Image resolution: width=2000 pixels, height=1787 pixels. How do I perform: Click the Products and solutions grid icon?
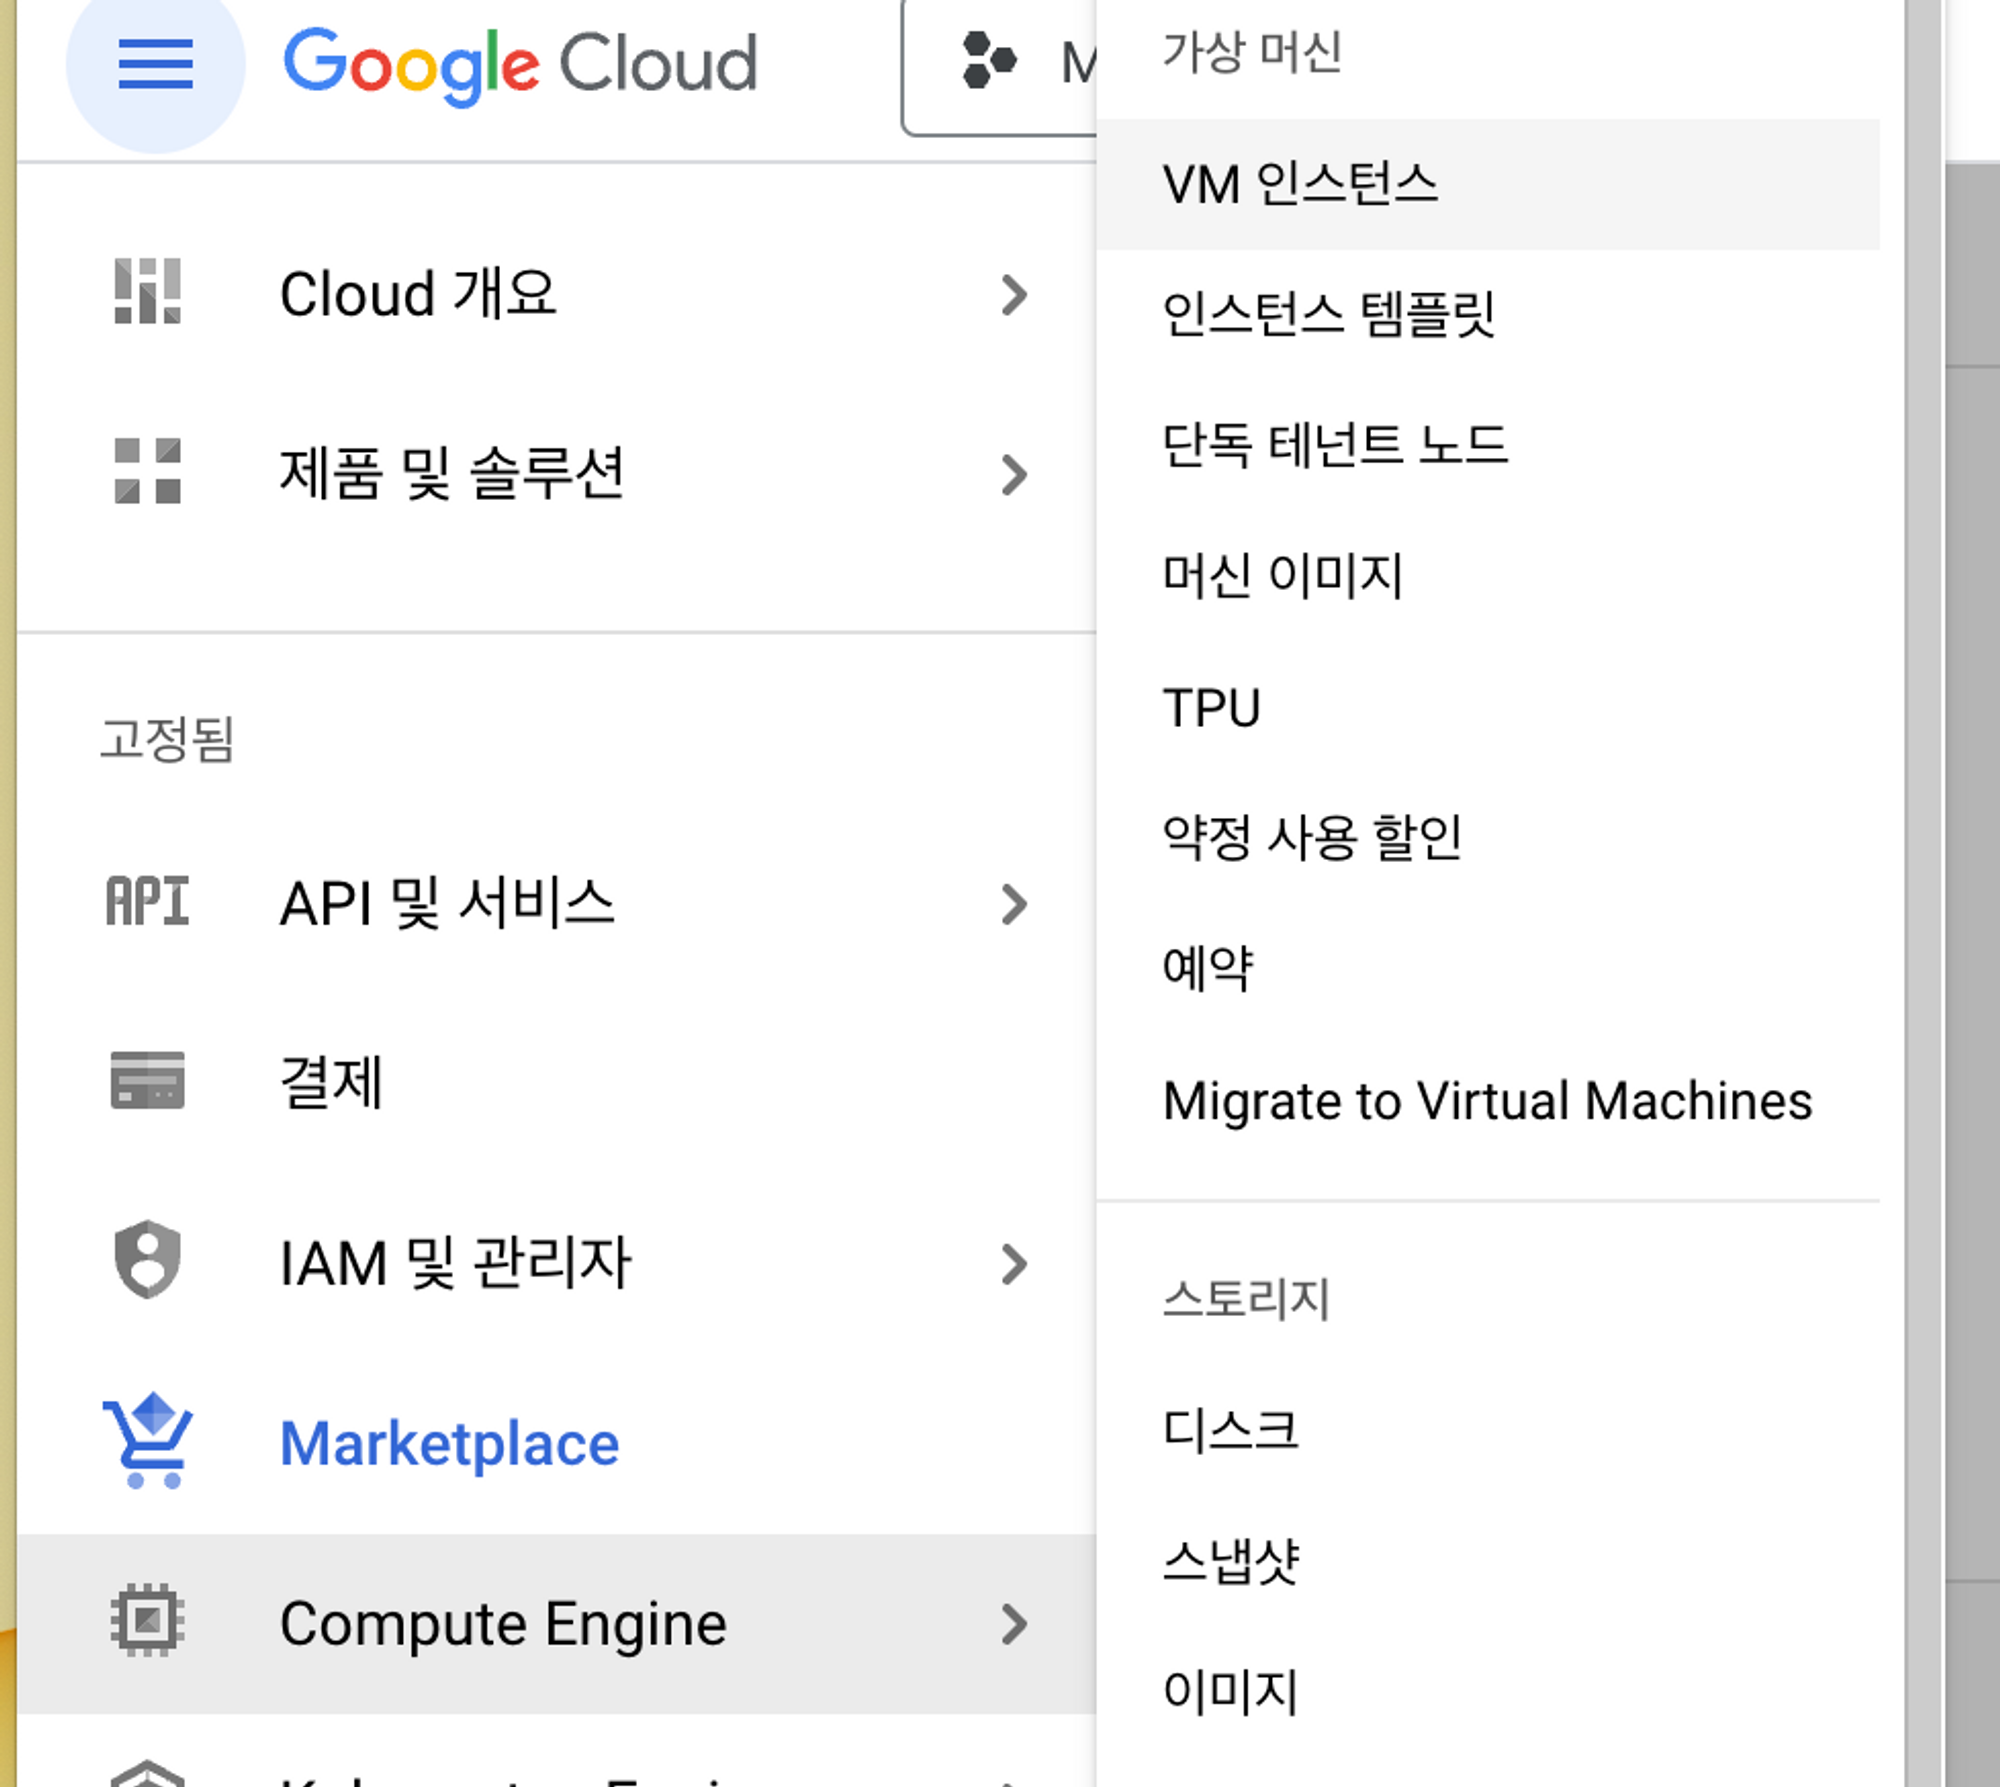point(147,471)
